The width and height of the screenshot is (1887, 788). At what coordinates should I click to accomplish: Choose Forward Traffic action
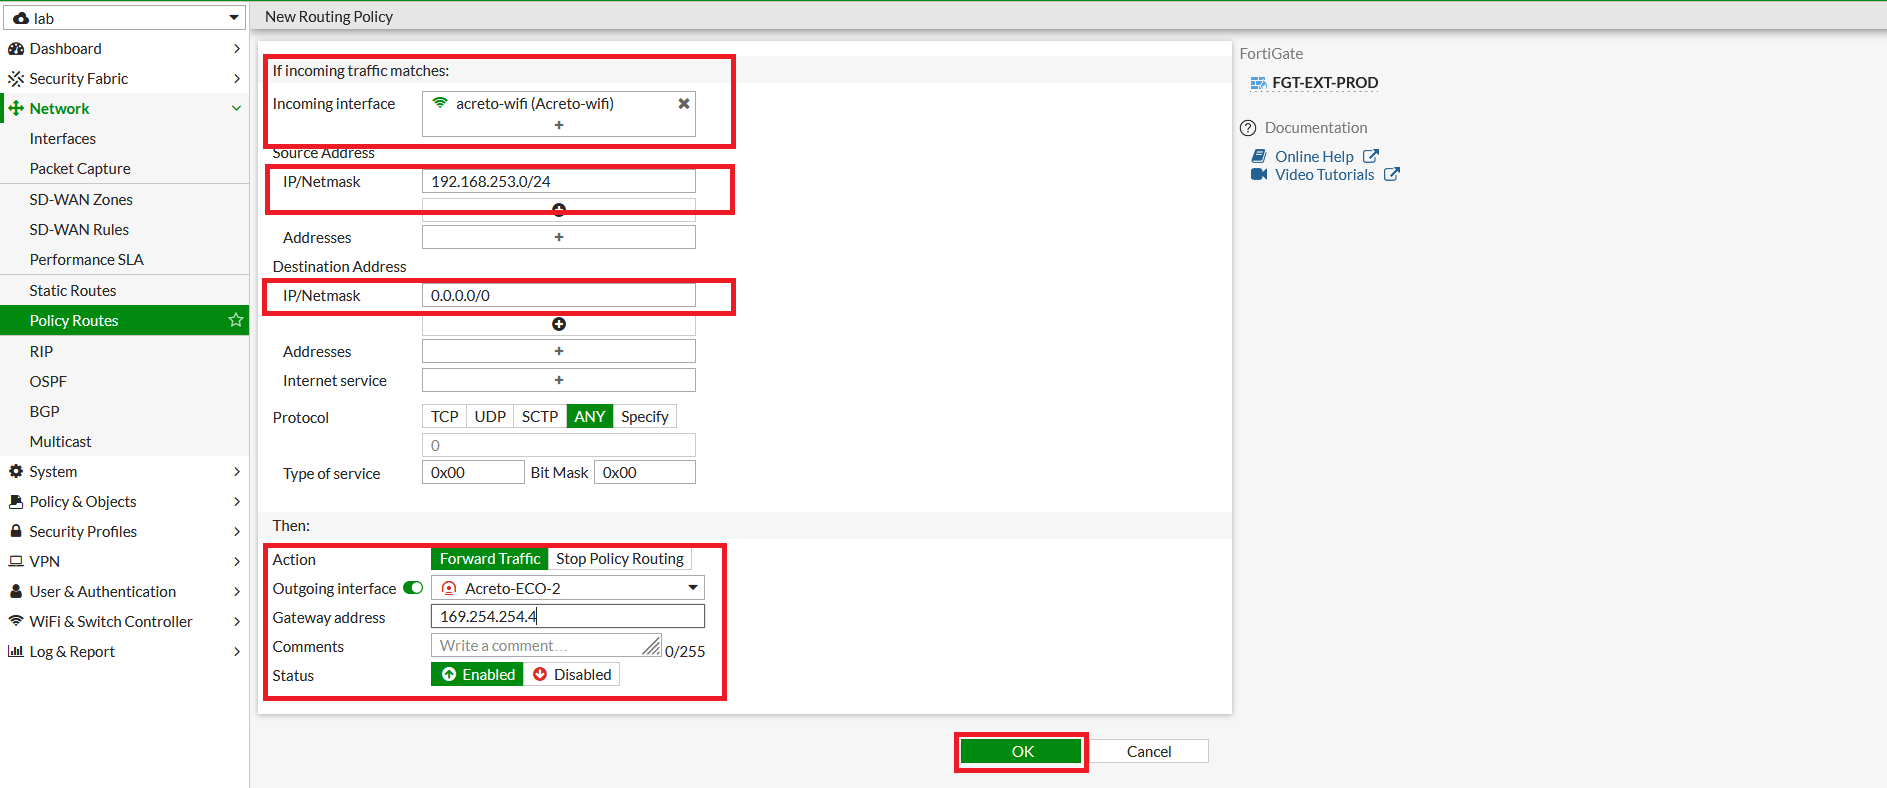click(490, 559)
